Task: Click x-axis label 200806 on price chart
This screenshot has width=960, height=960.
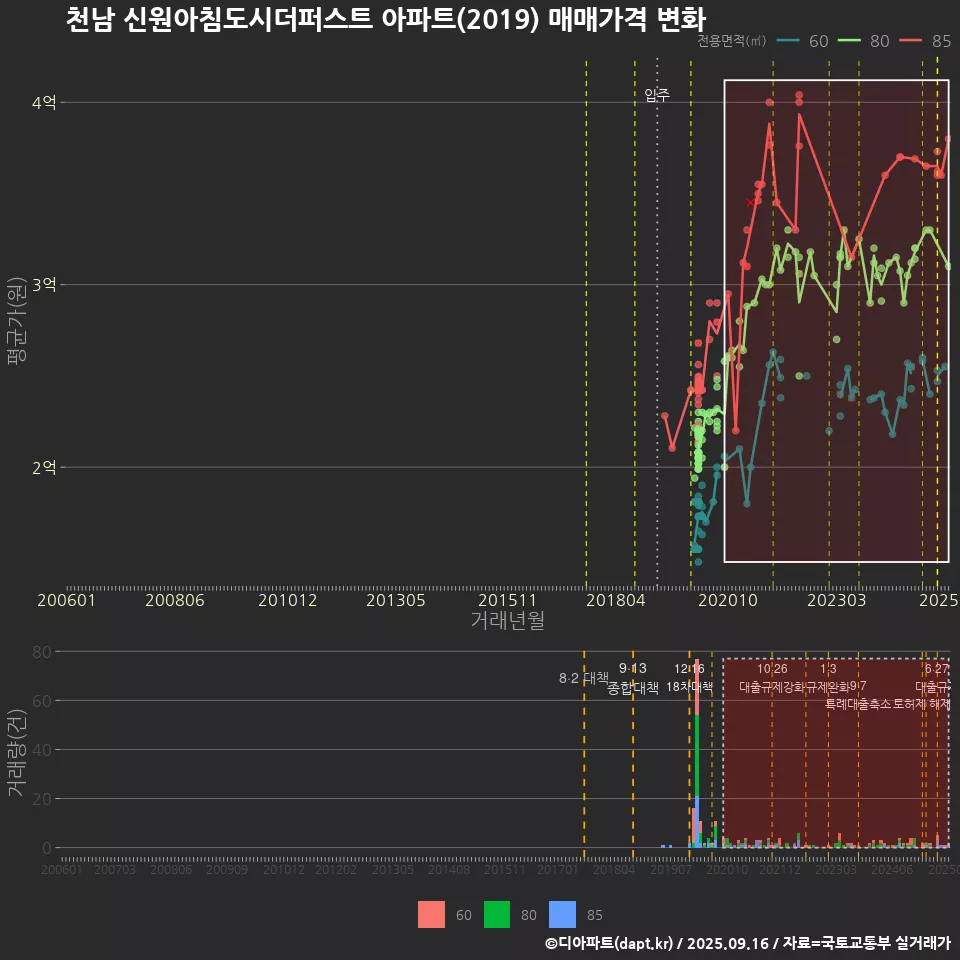Action: pyautogui.click(x=174, y=600)
